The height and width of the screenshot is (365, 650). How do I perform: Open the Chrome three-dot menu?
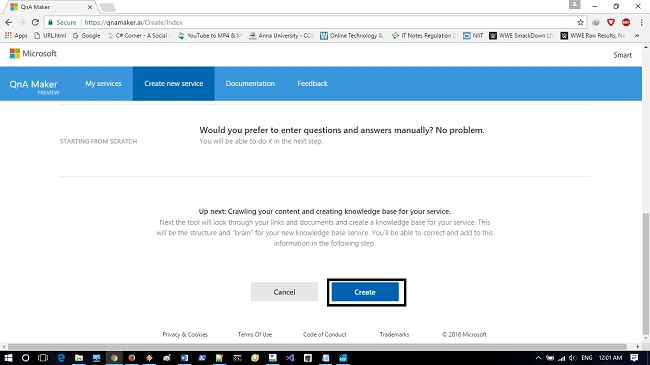[x=641, y=22]
